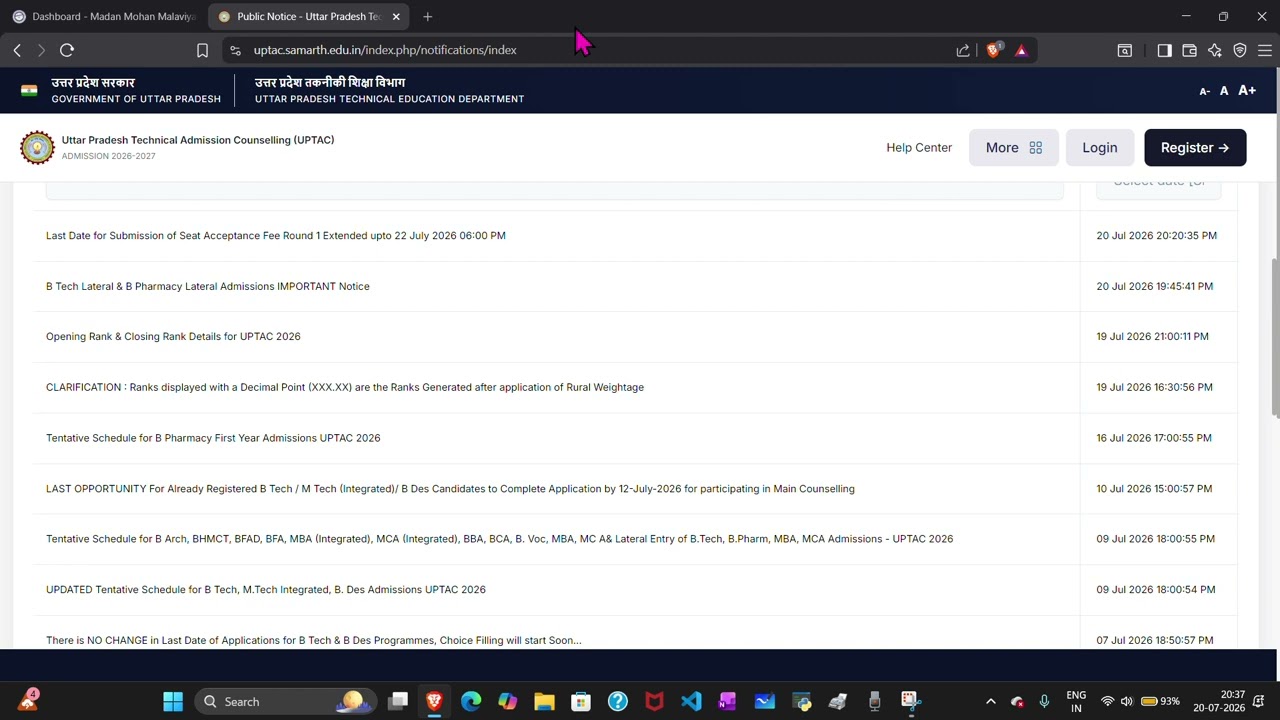Open Opening Rank & Closing Rank Details notice
Viewport: 1280px width, 720px height.
point(173,337)
